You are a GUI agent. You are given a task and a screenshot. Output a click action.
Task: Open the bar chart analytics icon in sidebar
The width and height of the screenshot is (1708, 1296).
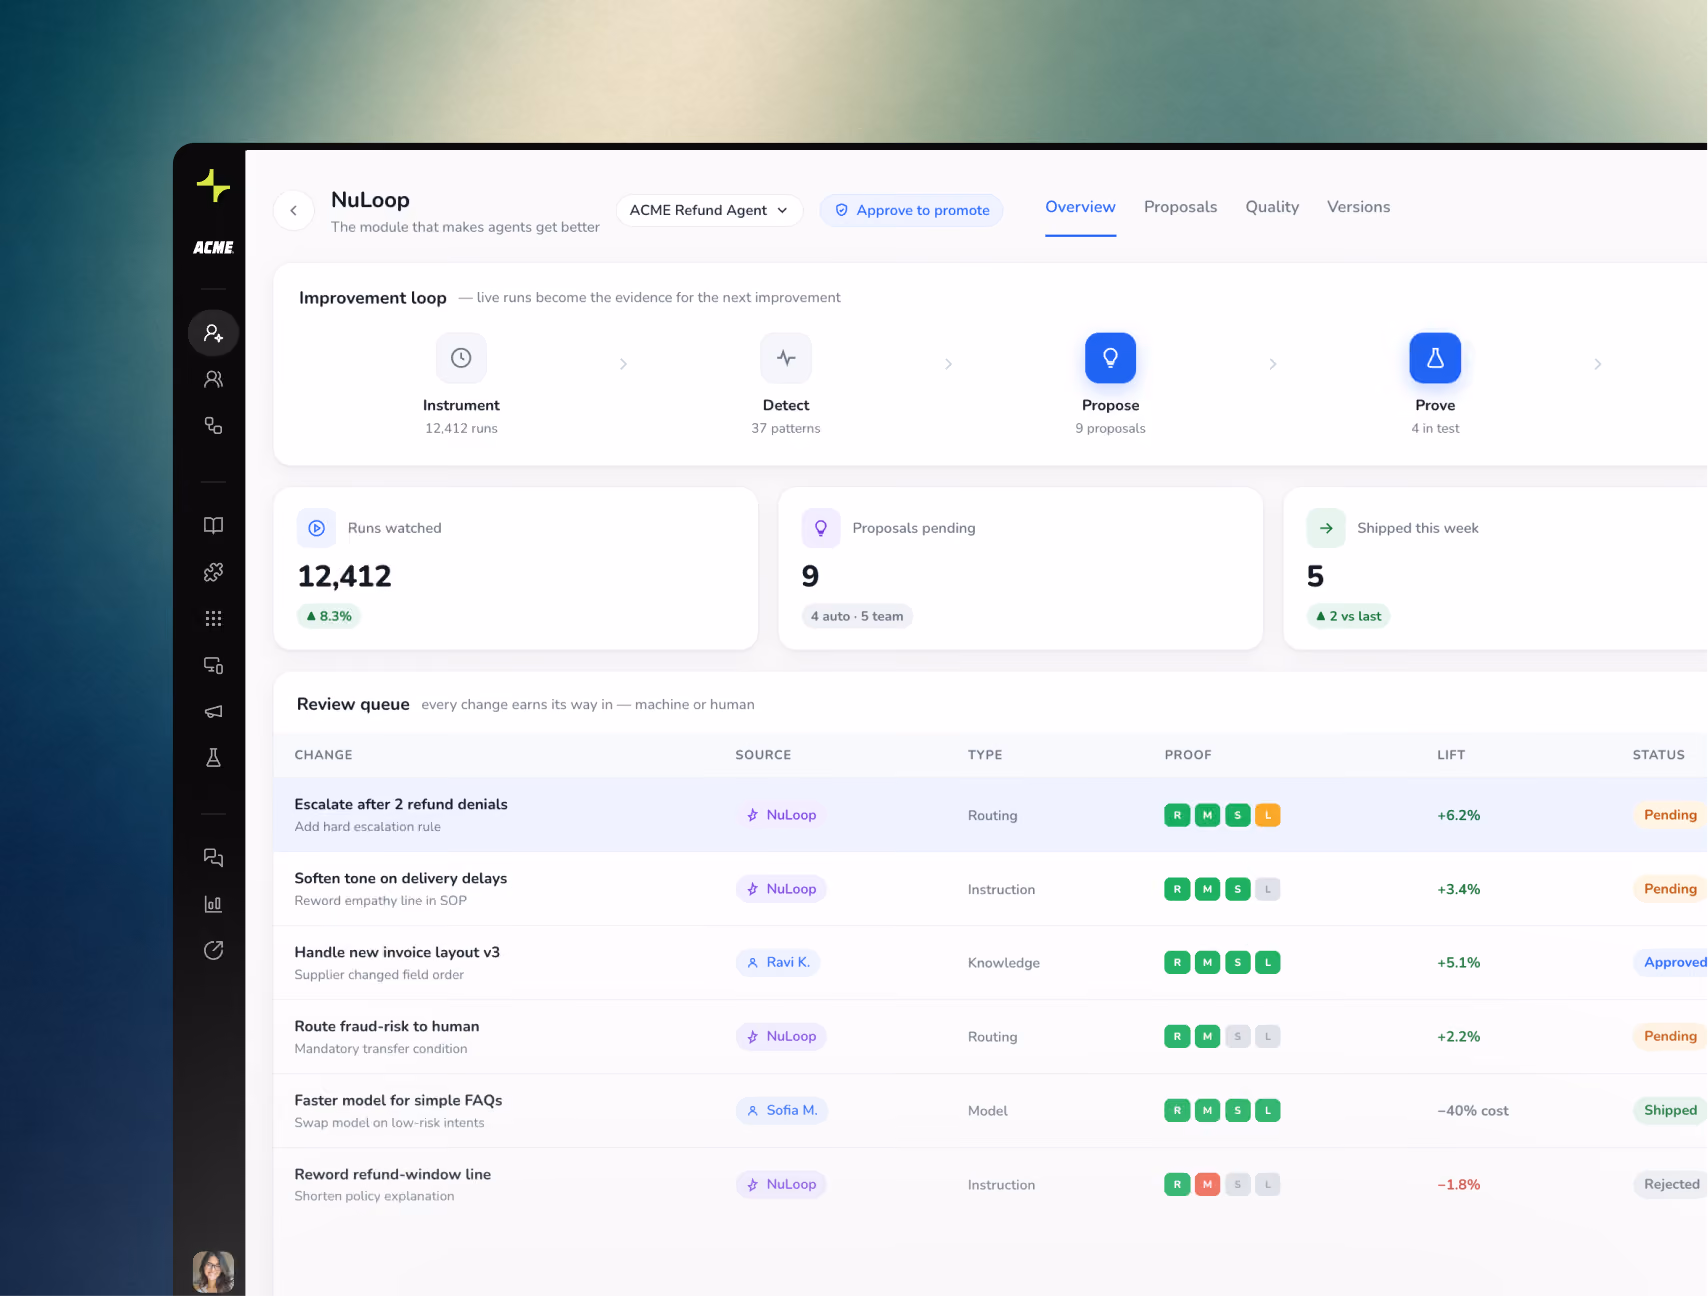[213, 904]
